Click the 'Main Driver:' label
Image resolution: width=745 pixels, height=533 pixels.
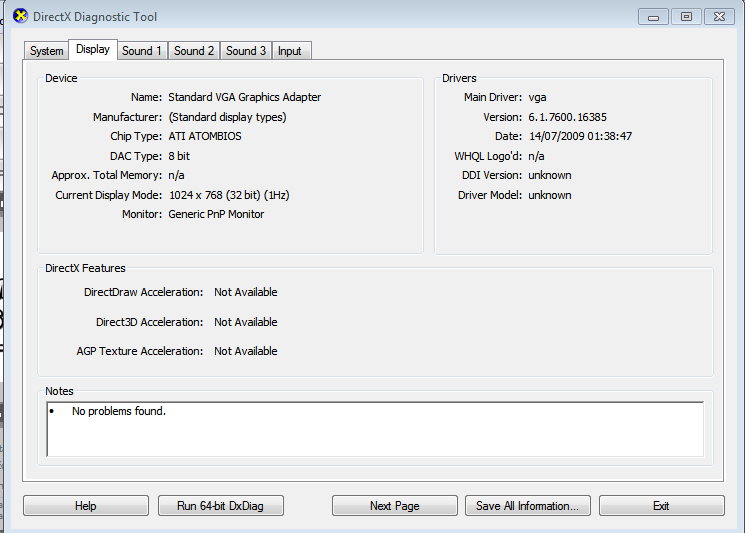click(493, 97)
